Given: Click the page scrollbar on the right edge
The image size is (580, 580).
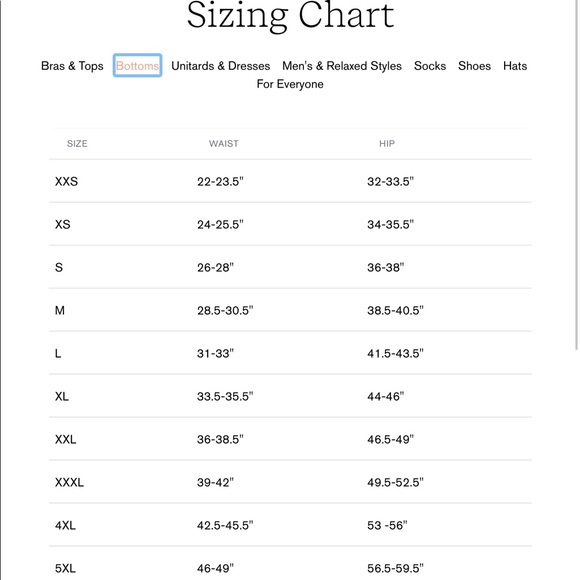Looking at the screenshot, I should coord(576,175).
